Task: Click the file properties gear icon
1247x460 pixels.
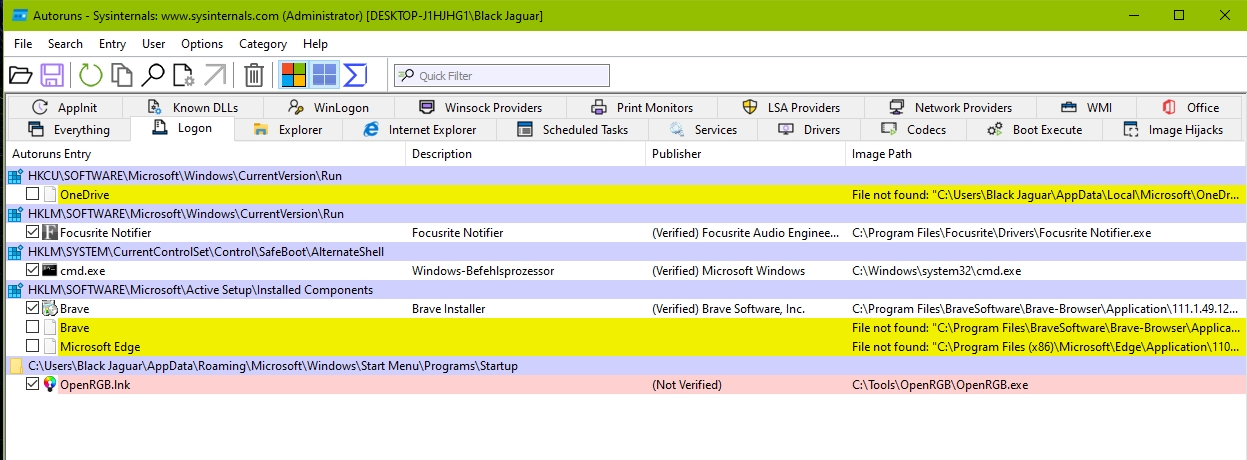Action: coord(183,75)
